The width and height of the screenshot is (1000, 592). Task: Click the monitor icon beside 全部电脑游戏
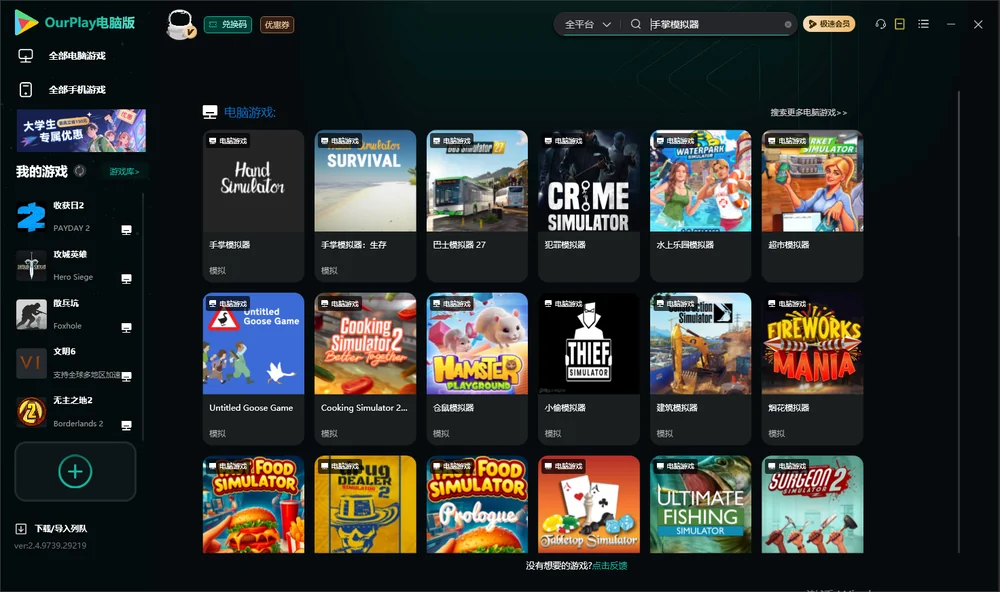point(26,56)
